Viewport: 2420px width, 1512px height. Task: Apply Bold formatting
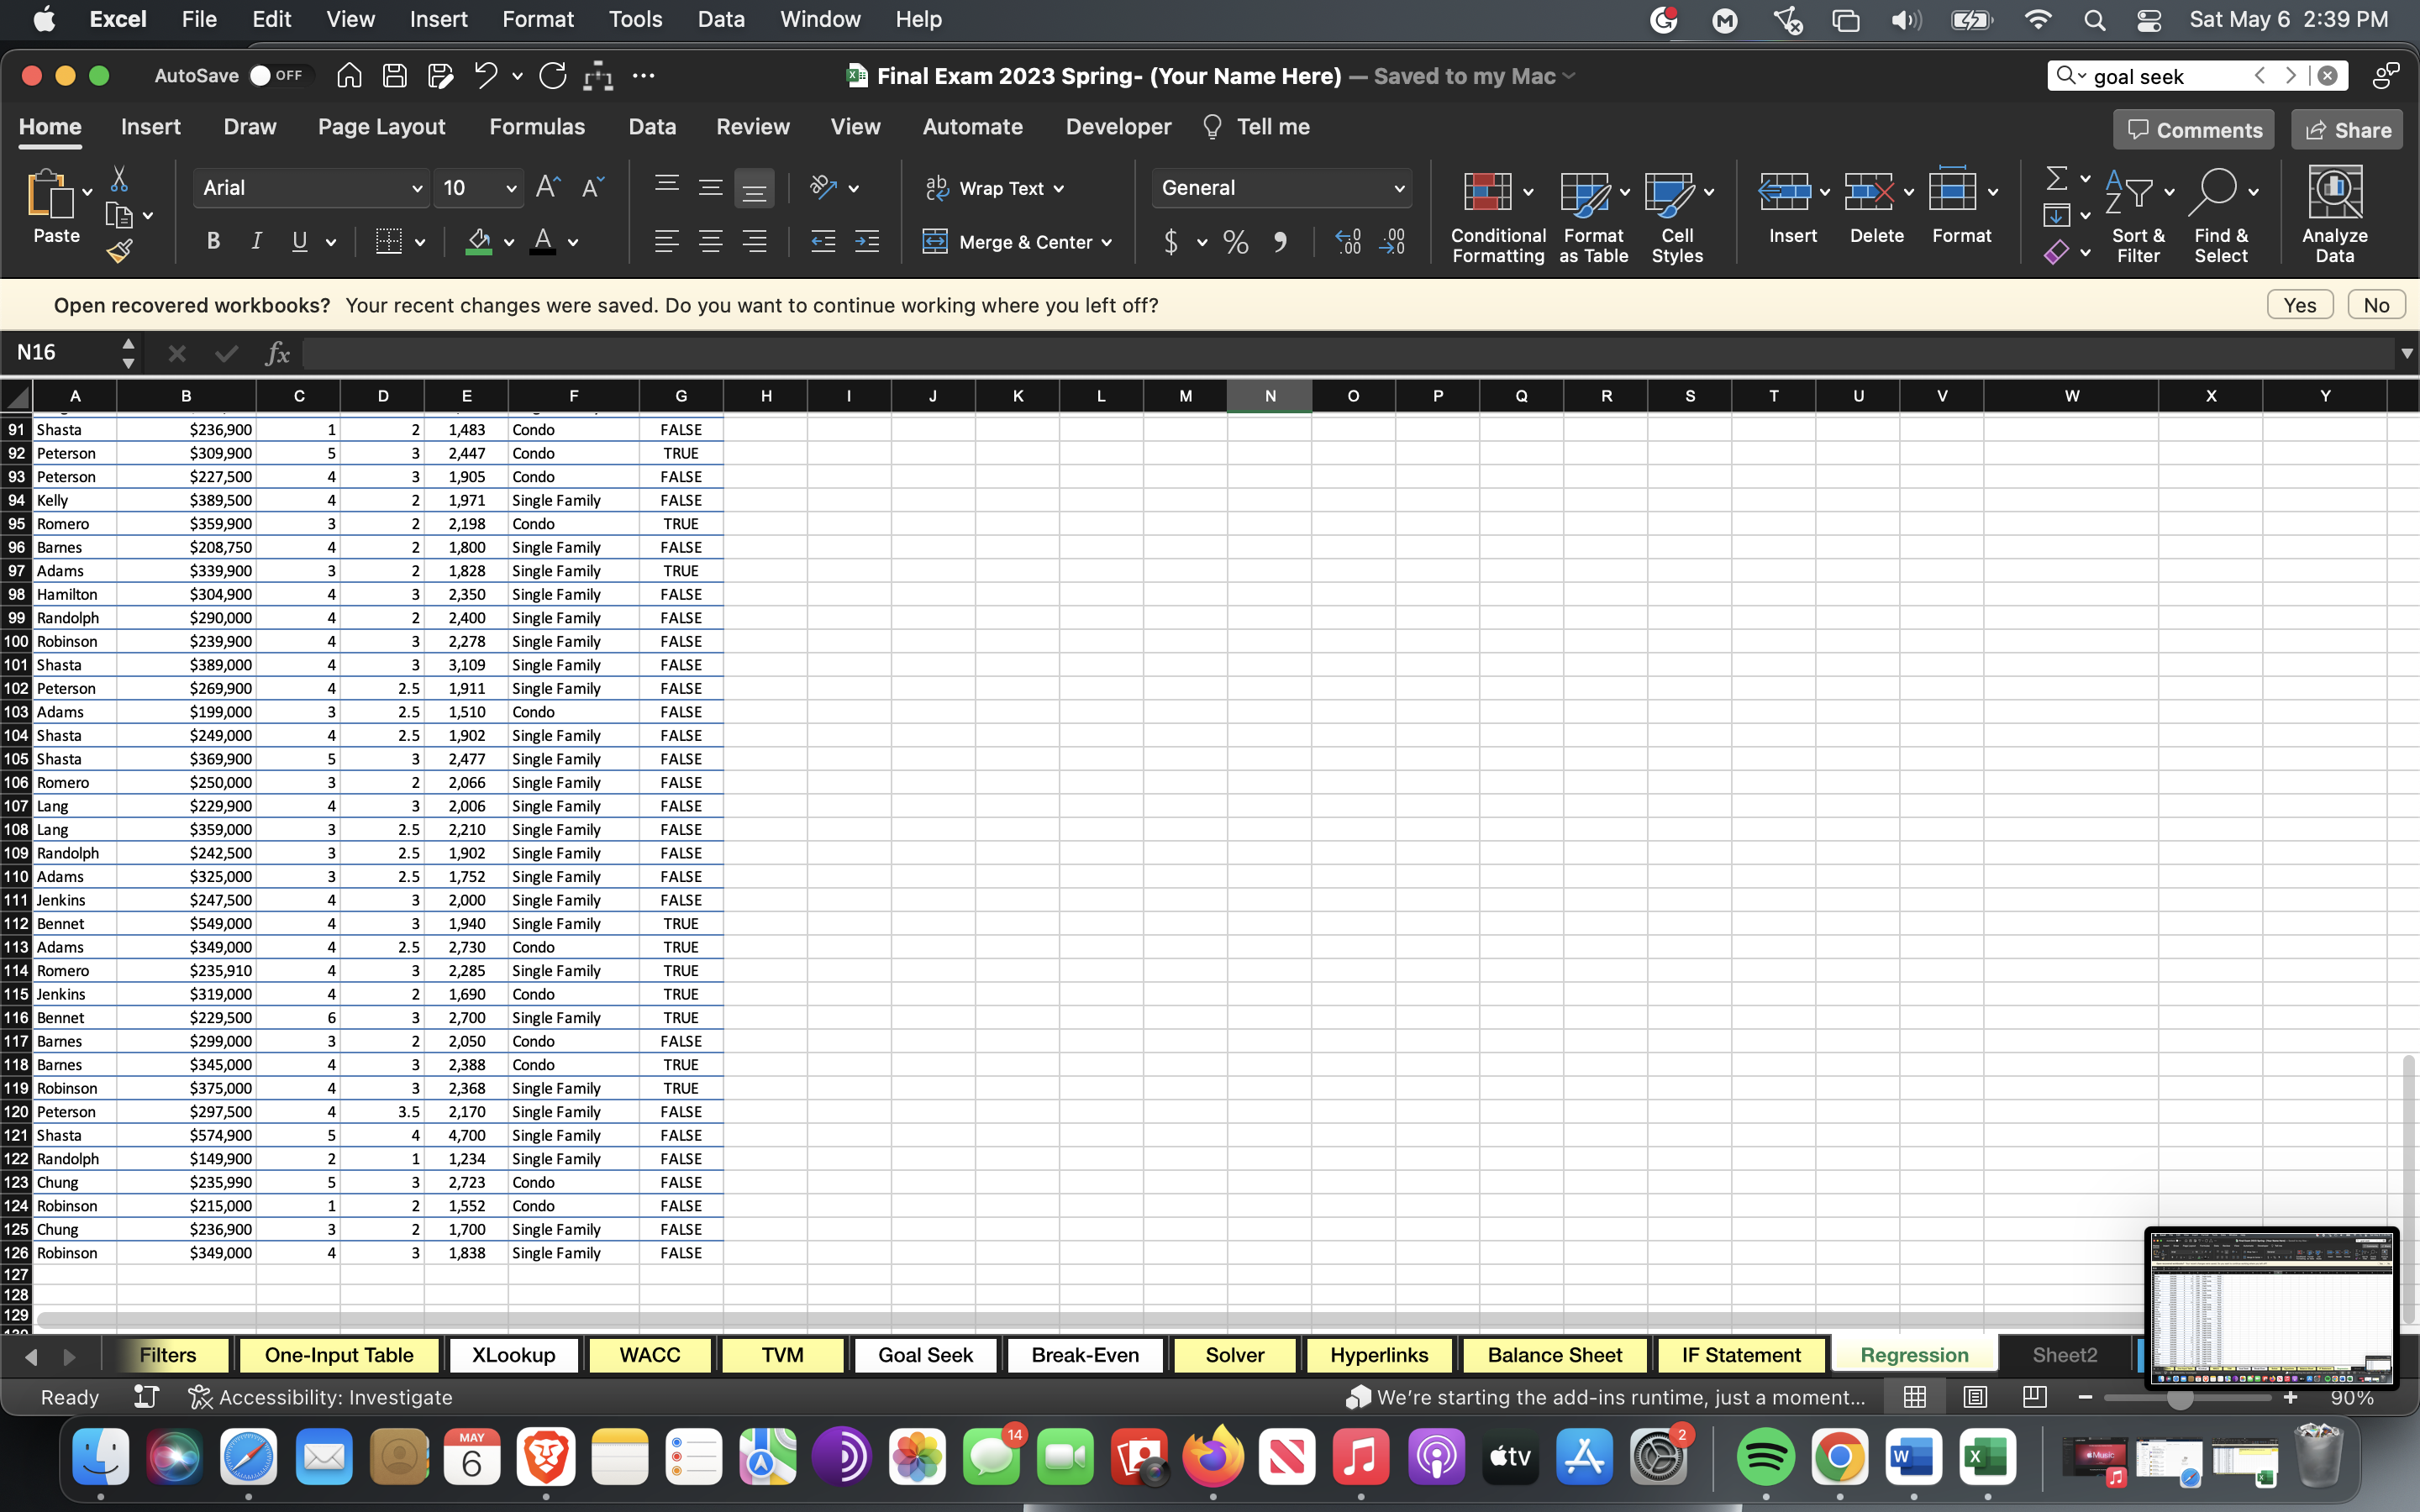213,241
